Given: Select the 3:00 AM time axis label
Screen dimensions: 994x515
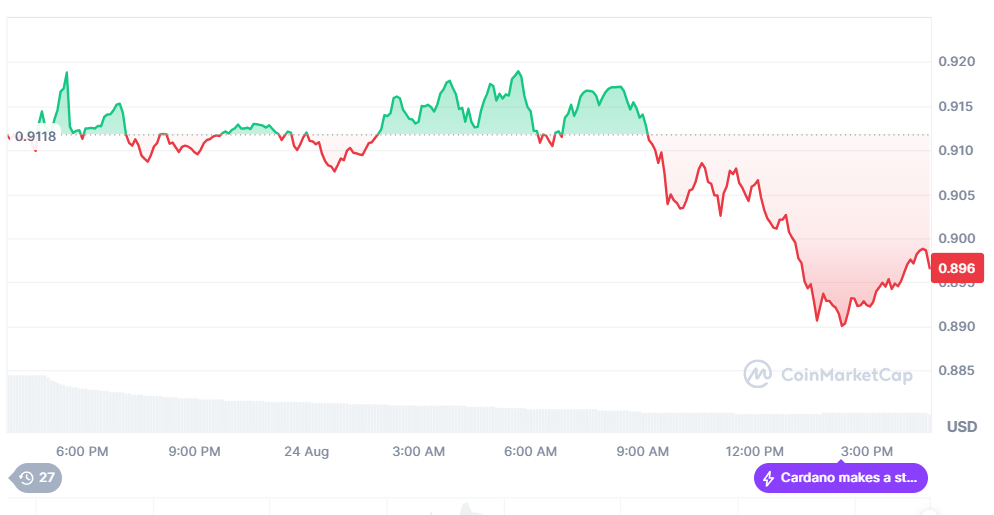Looking at the screenshot, I should 419,451.
